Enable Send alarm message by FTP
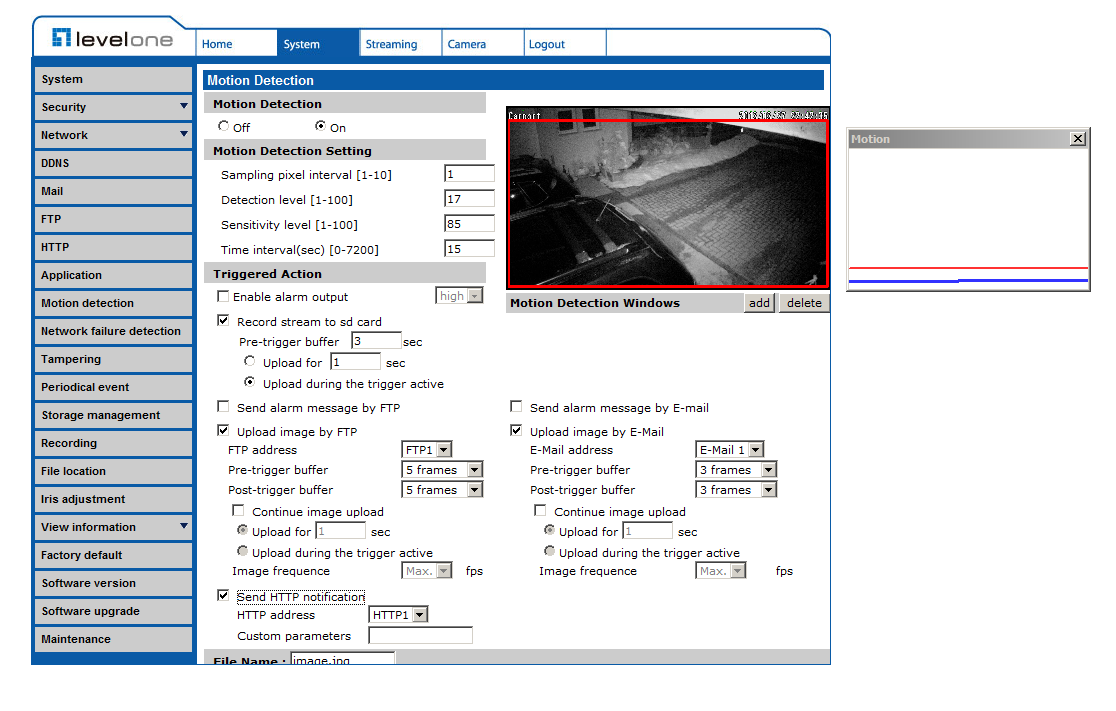This screenshot has height=711, width=1116. pos(223,406)
